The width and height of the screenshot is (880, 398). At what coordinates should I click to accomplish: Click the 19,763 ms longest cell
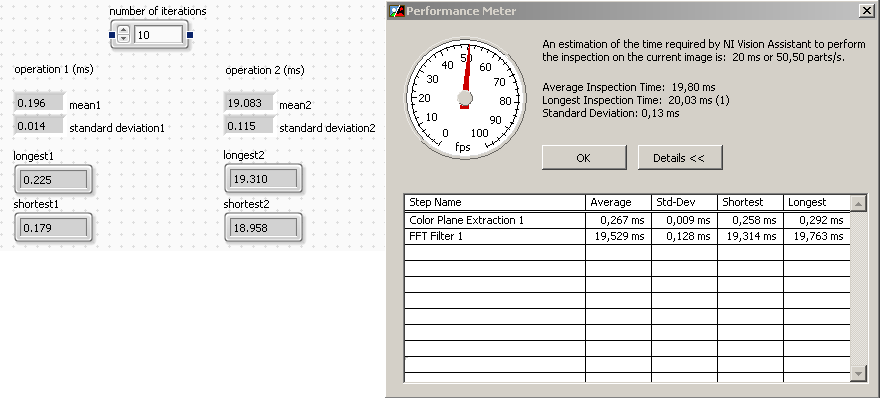point(817,237)
